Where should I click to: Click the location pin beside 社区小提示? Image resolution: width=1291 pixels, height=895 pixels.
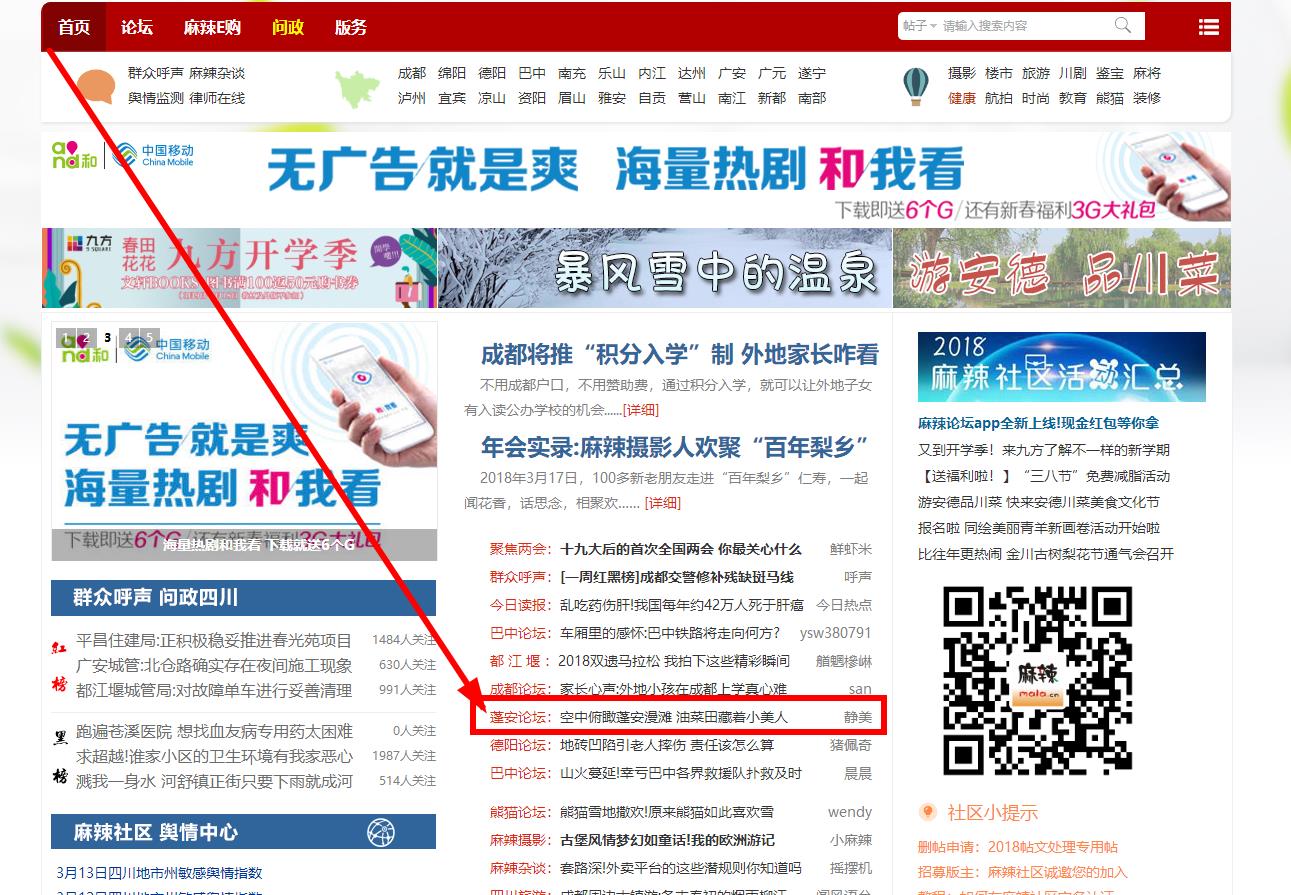[x=928, y=812]
